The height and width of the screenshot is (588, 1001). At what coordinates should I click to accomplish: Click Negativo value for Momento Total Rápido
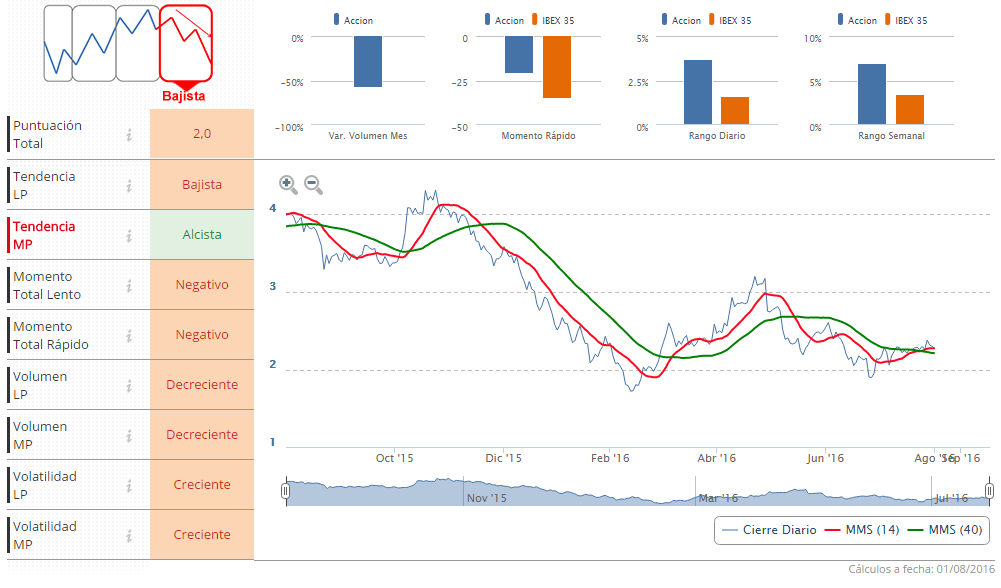202,335
